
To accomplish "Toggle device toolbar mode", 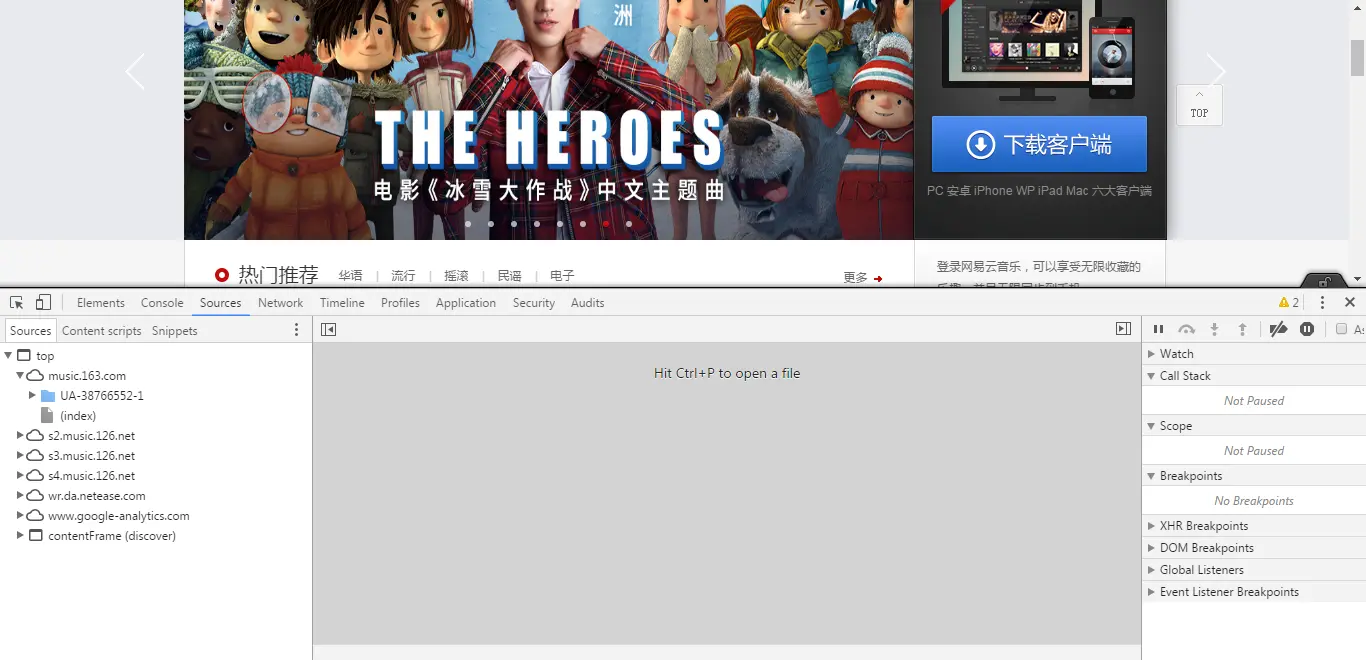I will tap(43, 302).
